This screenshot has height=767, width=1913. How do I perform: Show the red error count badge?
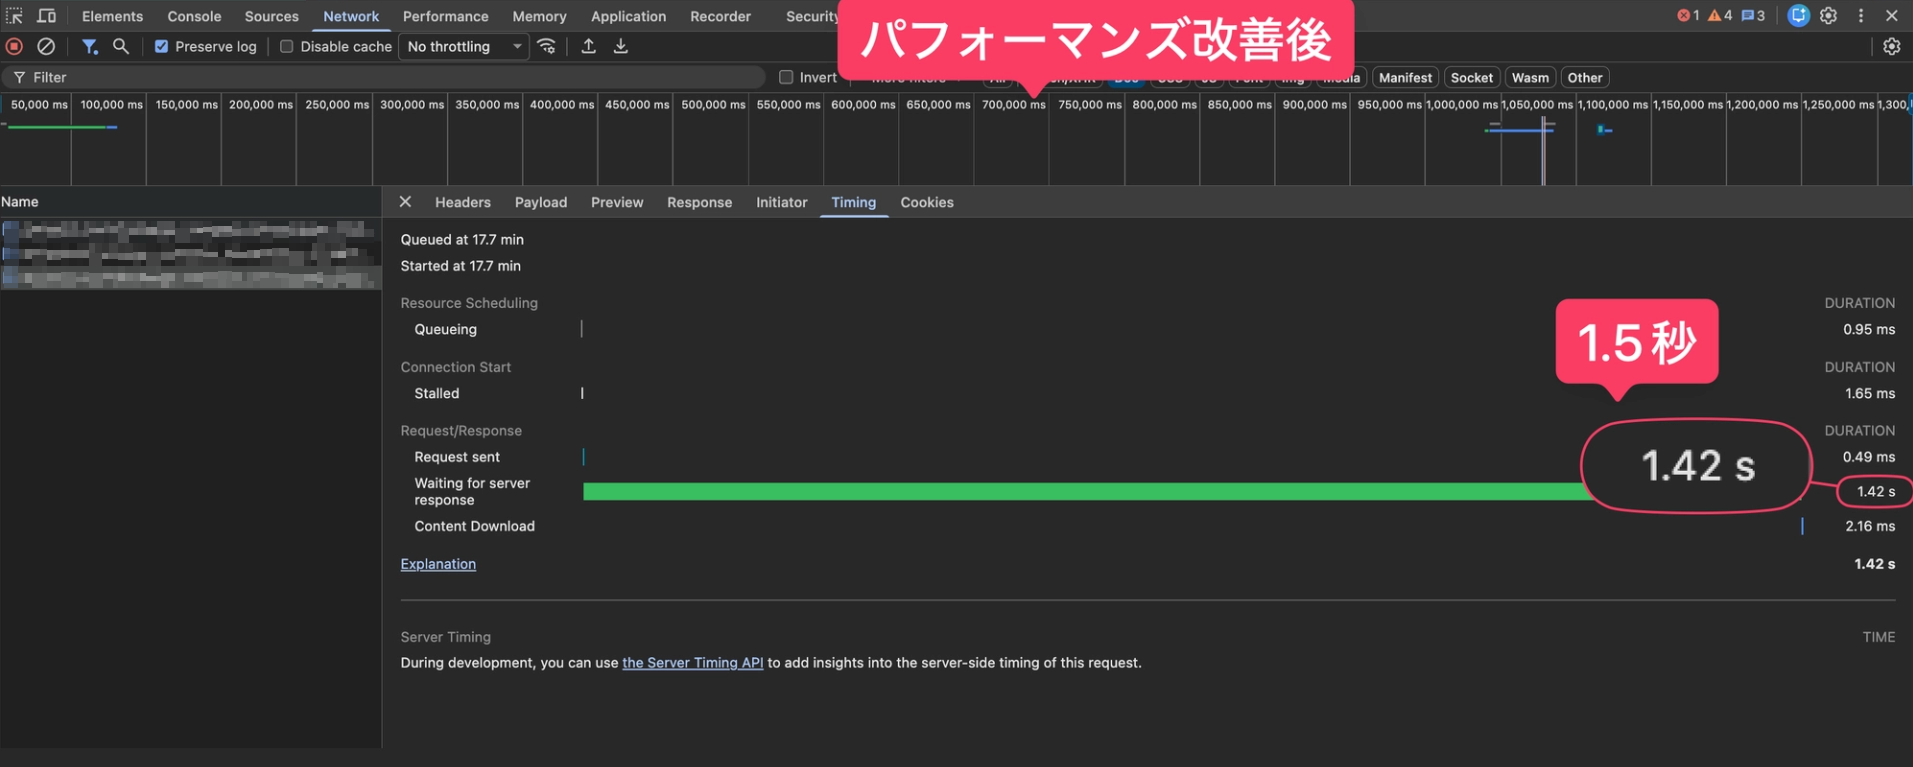pyautogui.click(x=1688, y=15)
